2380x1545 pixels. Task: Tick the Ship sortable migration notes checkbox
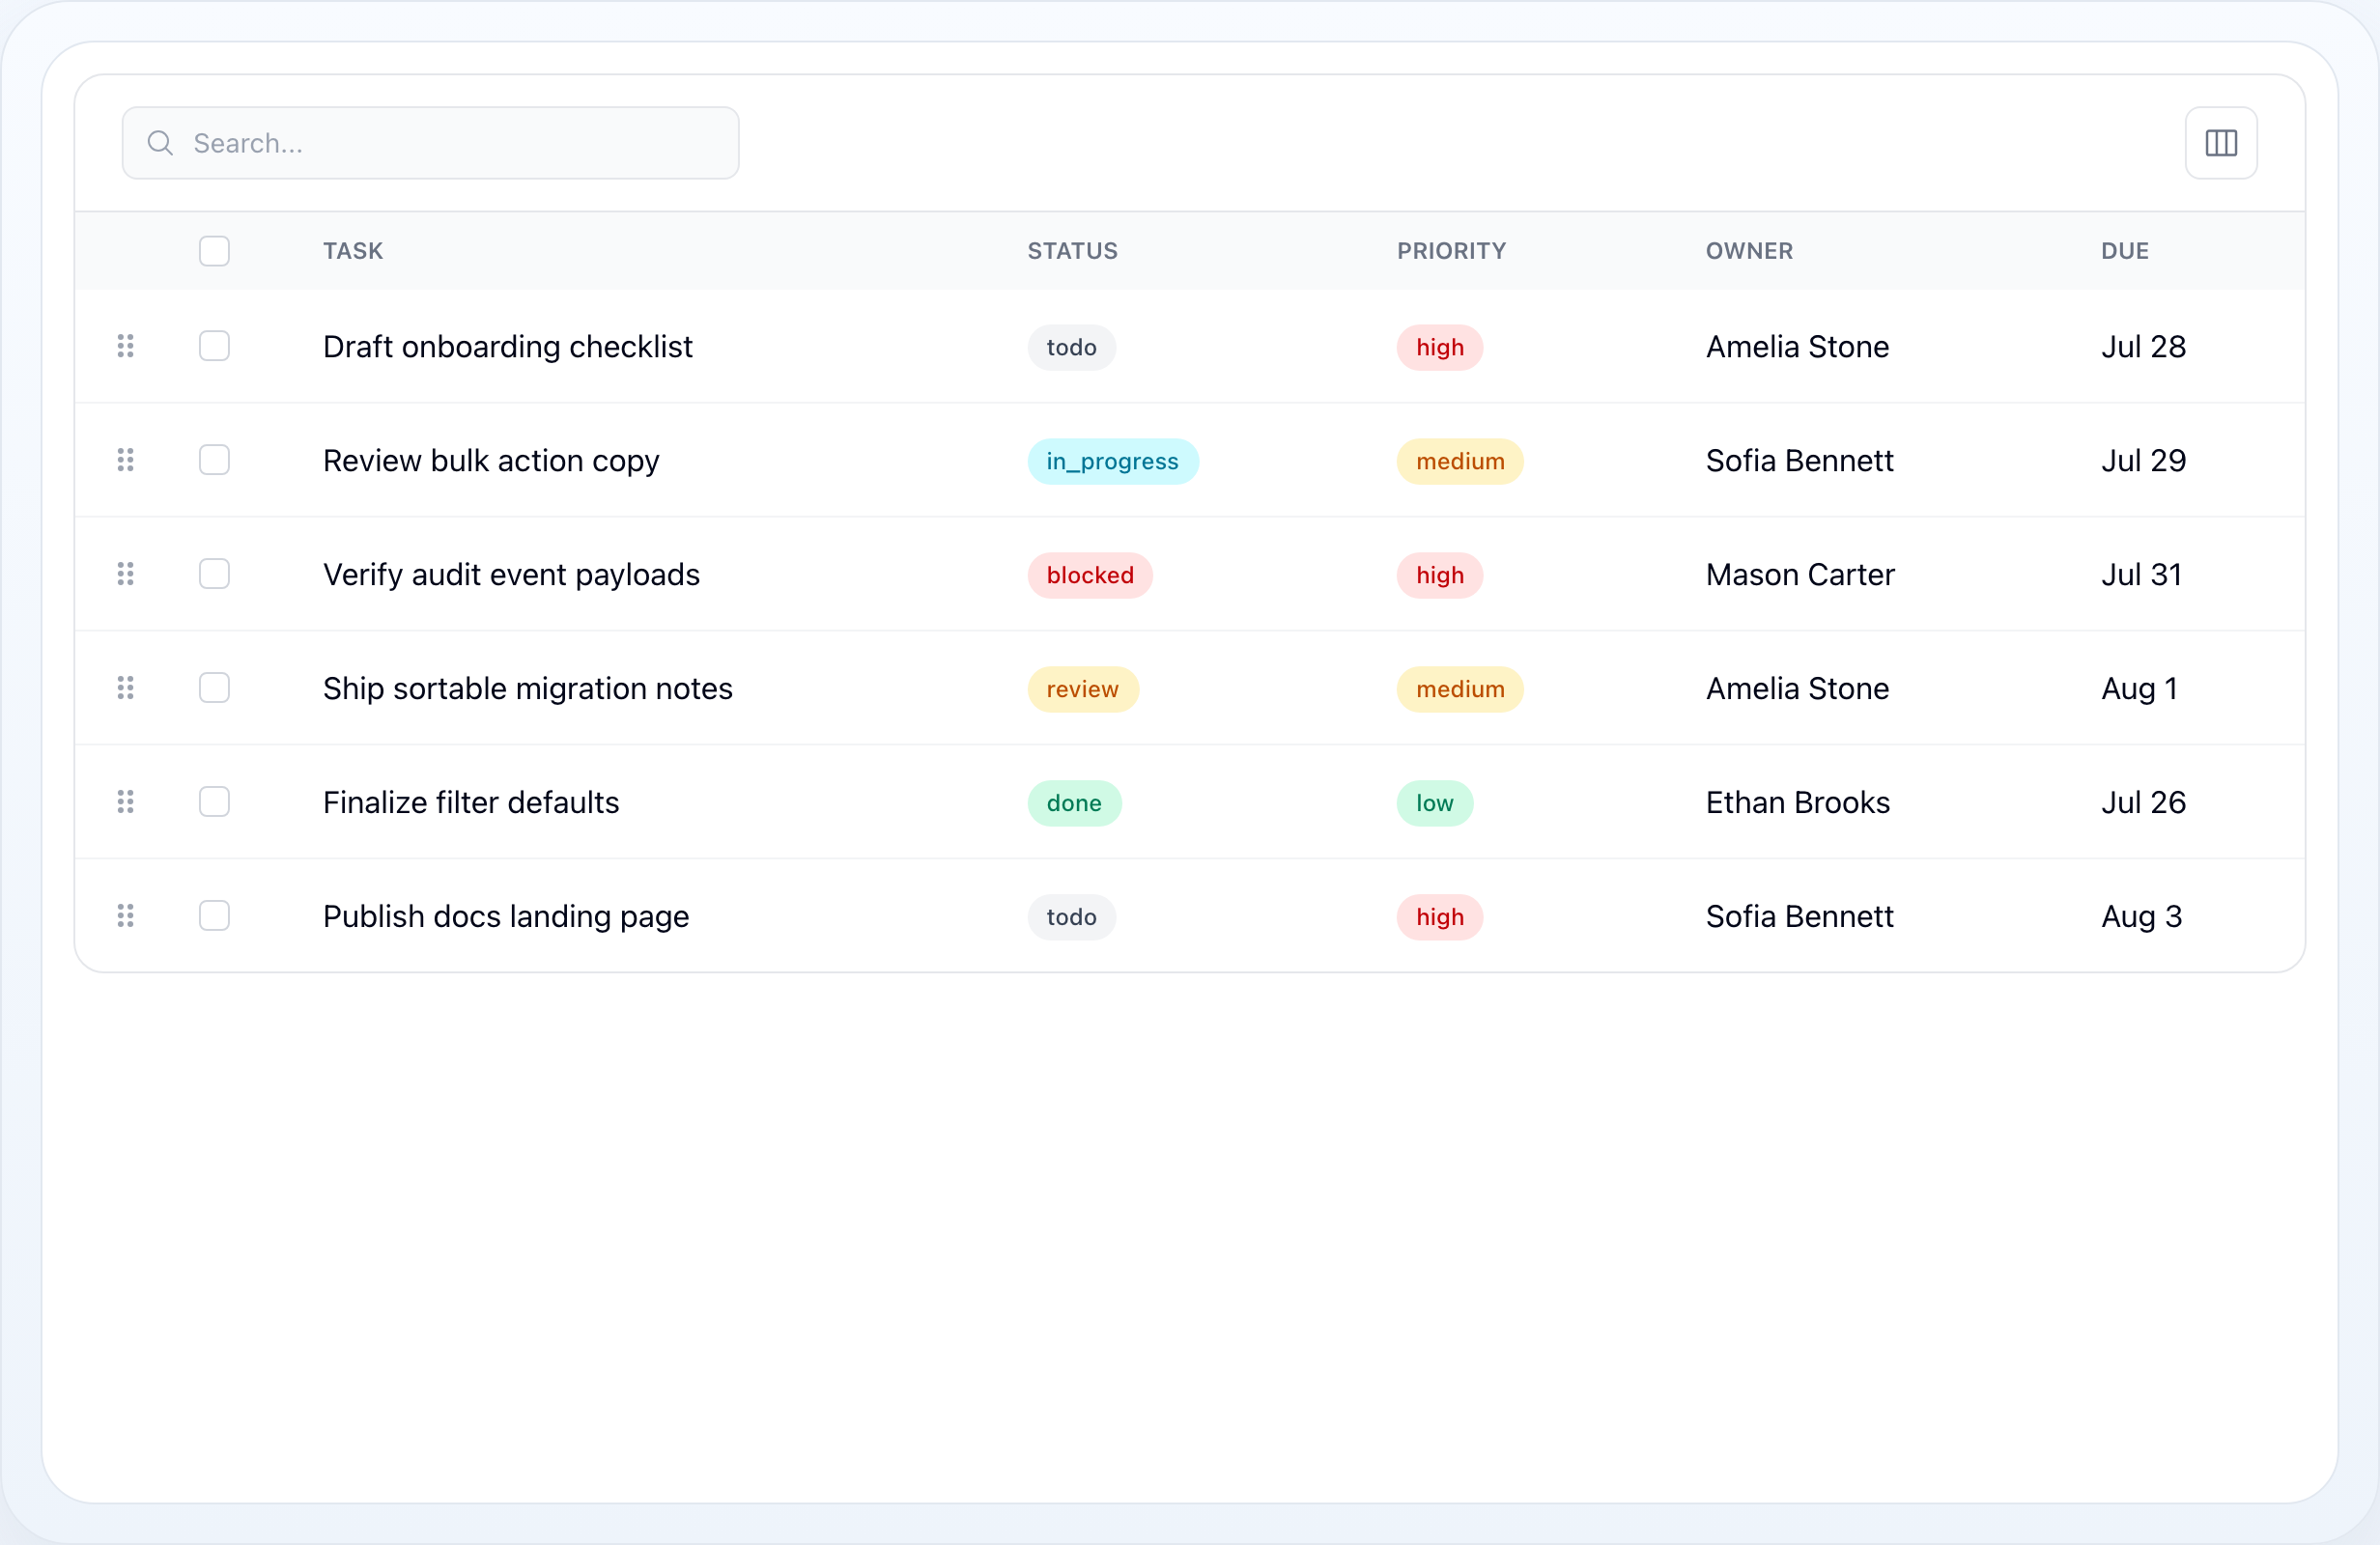(x=214, y=688)
